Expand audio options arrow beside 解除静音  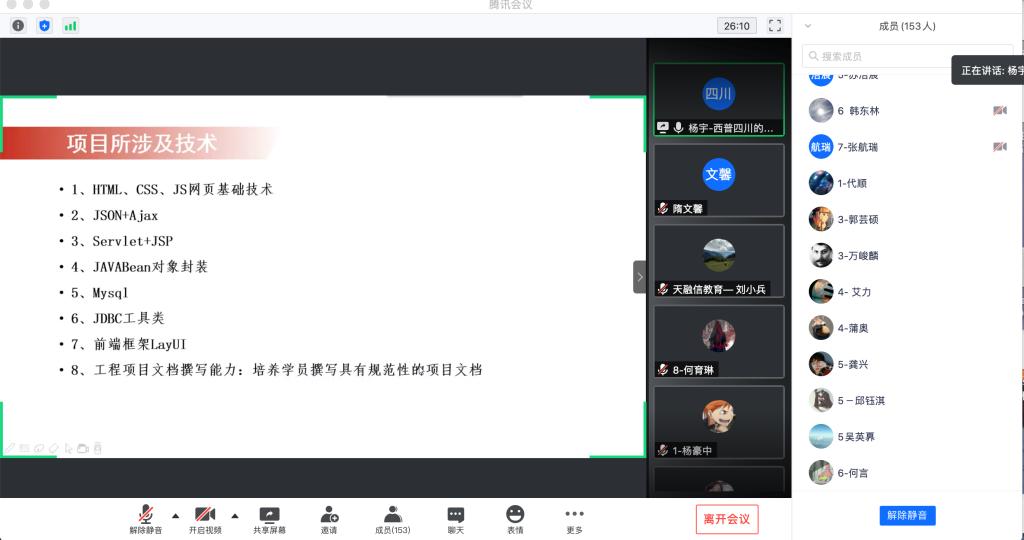pyautogui.click(x=176, y=516)
